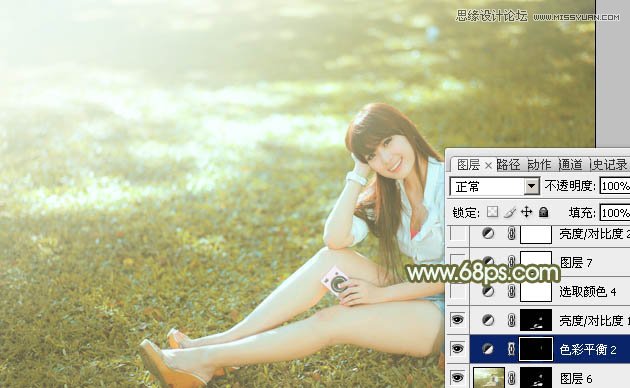This screenshot has width=630, height=388.
Task: Select layer name 选取颜色 4
Action: (587, 291)
